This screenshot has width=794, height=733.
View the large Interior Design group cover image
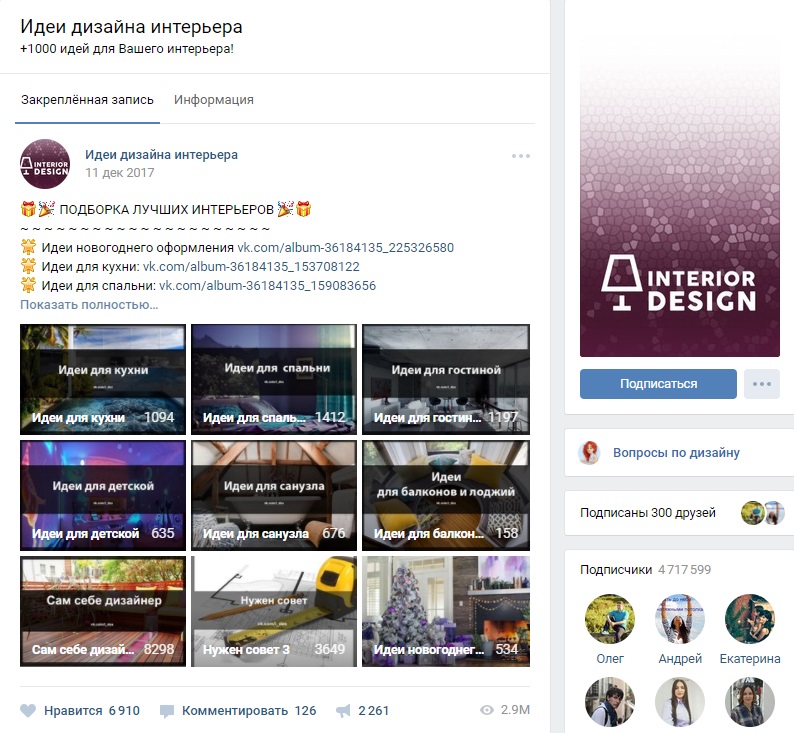(x=680, y=202)
